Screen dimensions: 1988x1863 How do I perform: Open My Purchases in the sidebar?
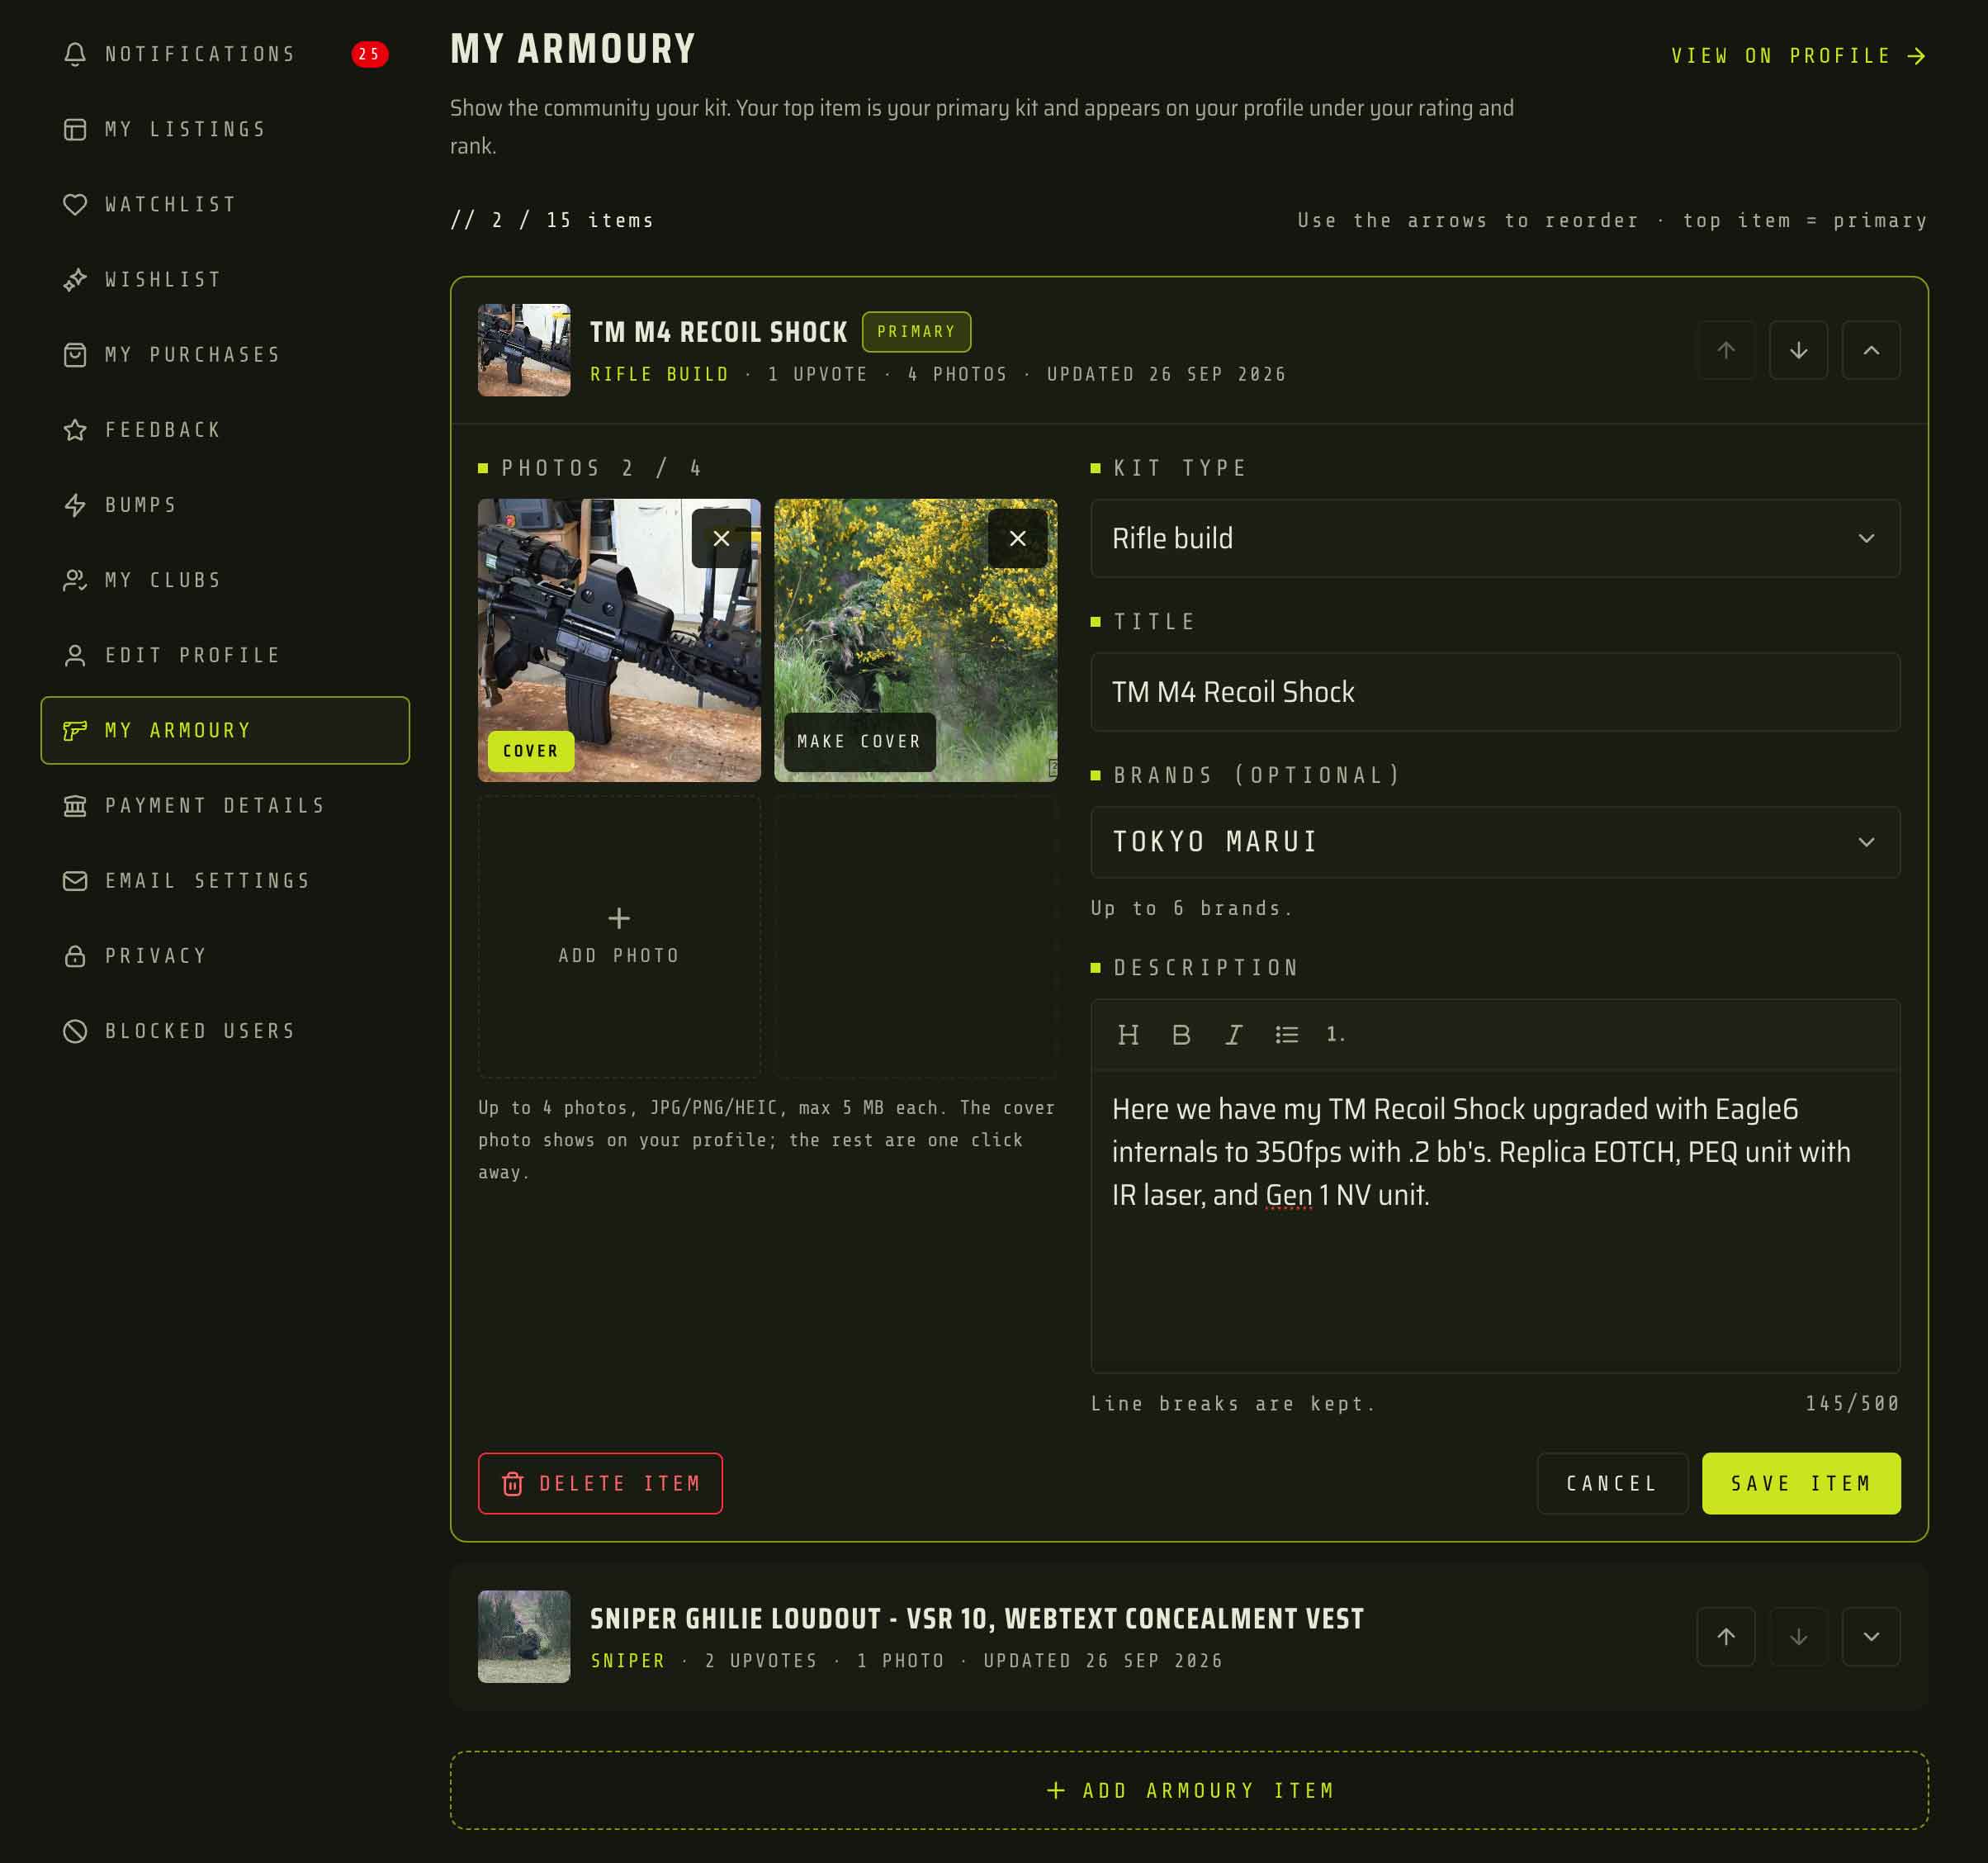click(224, 354)
